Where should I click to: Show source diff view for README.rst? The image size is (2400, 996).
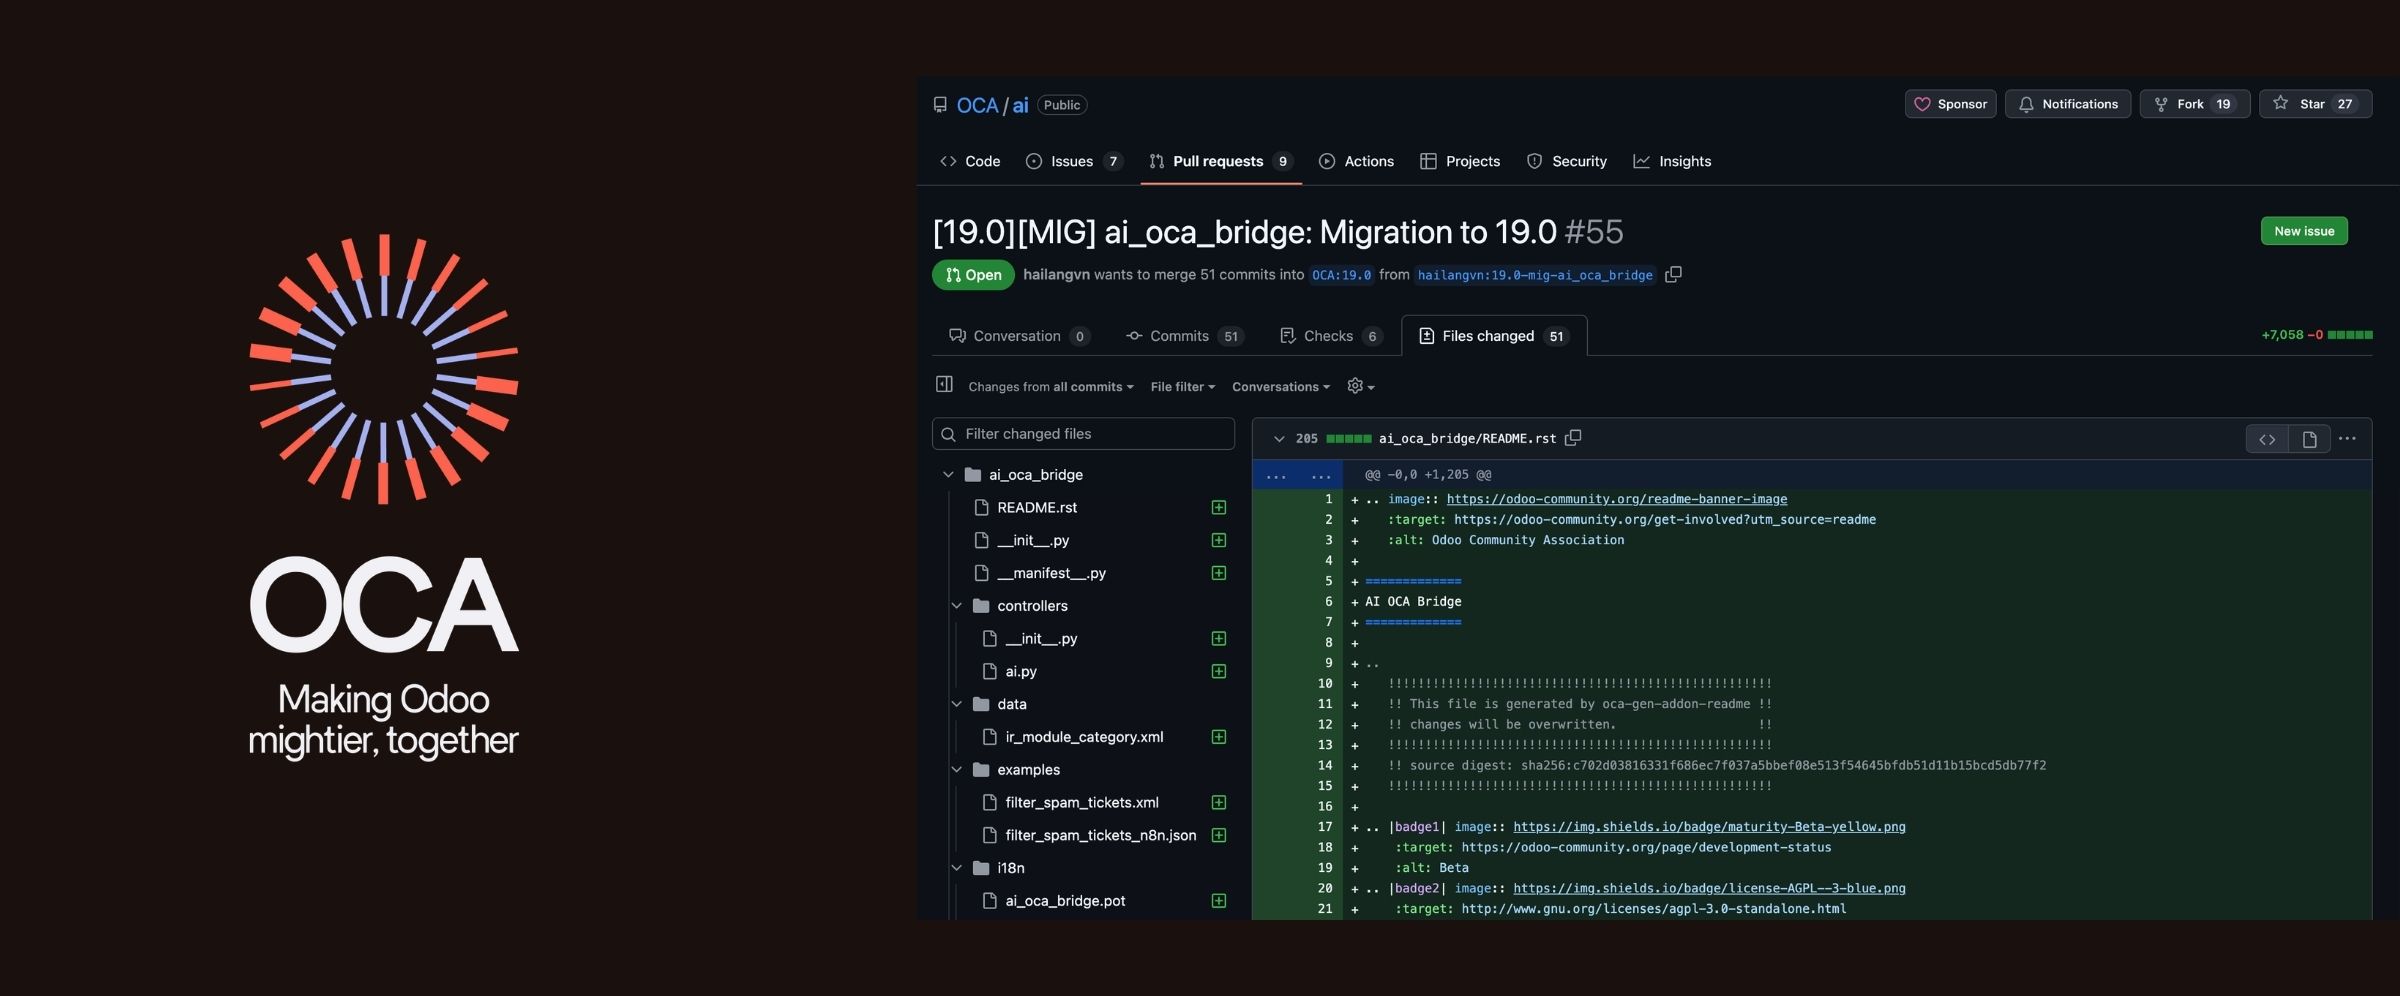(x=2267, y=439)
